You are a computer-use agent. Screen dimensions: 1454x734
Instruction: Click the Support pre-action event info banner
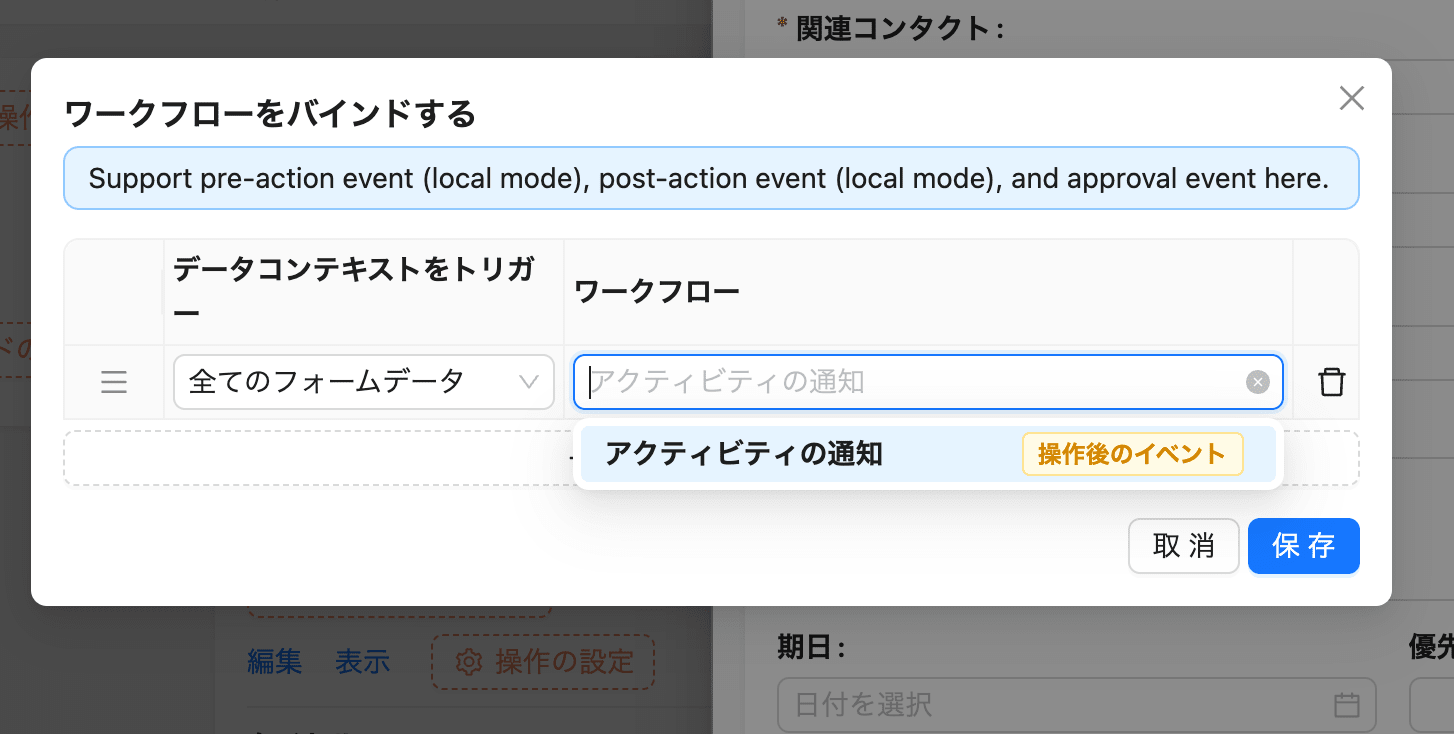tap(711, 179)
